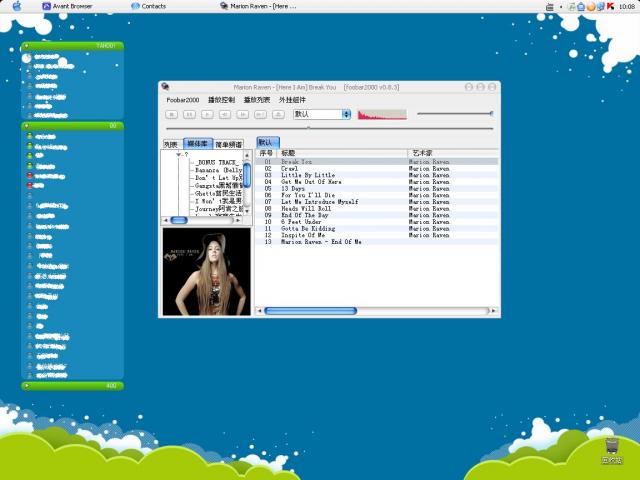The height and width of the screenshot is (480, 640).
Task: Select track 11 Gotta Be Kidding
Action: tap(377, 229)
